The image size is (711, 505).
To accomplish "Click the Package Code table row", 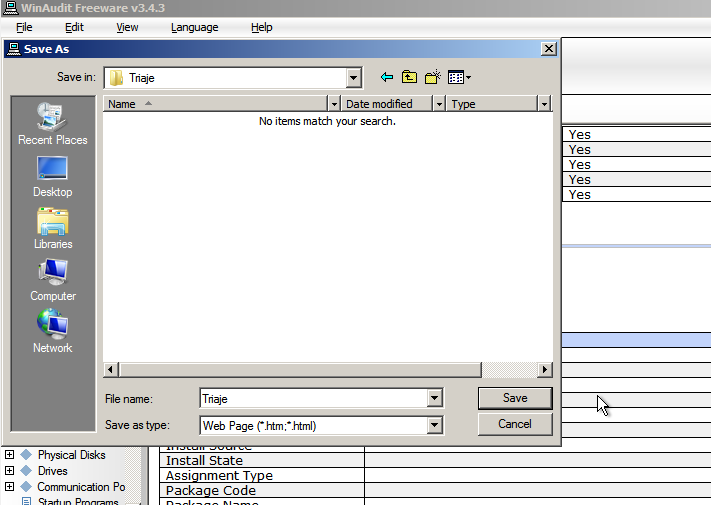I will 435,490.
